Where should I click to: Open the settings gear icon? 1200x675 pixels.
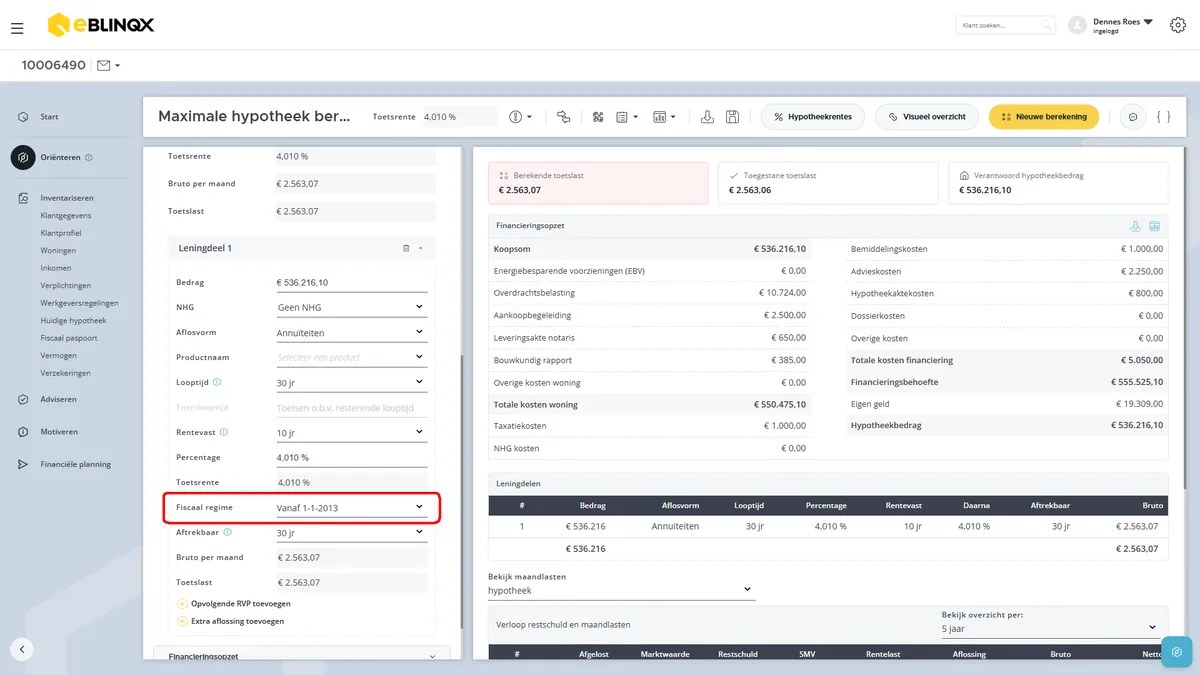(1177, 25)
